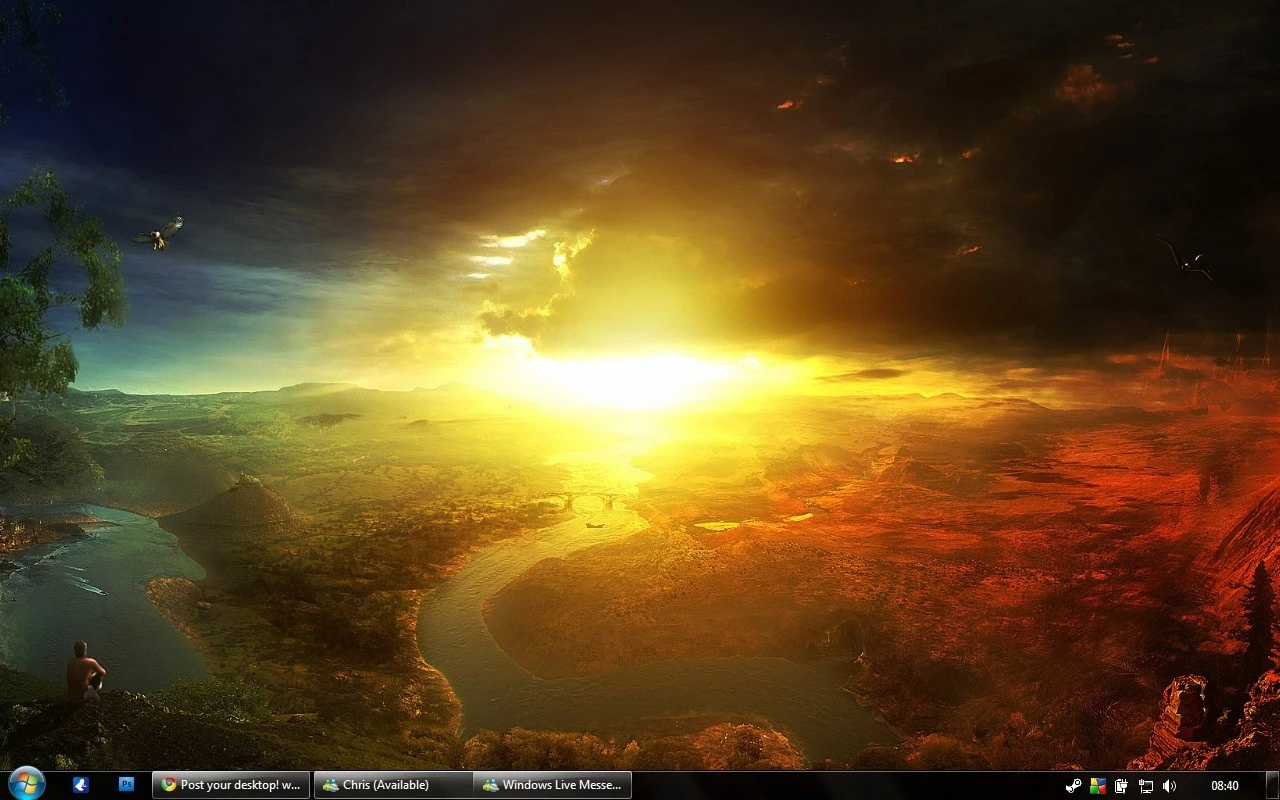The image size is (1280, 800).
Task: Open the Windows Live Messenger taskbar button
Action: 552,785
